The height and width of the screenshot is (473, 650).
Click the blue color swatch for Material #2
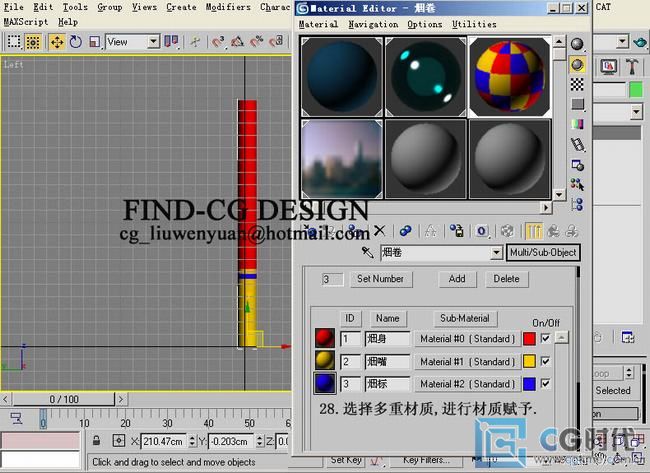[x=529, y=384]
